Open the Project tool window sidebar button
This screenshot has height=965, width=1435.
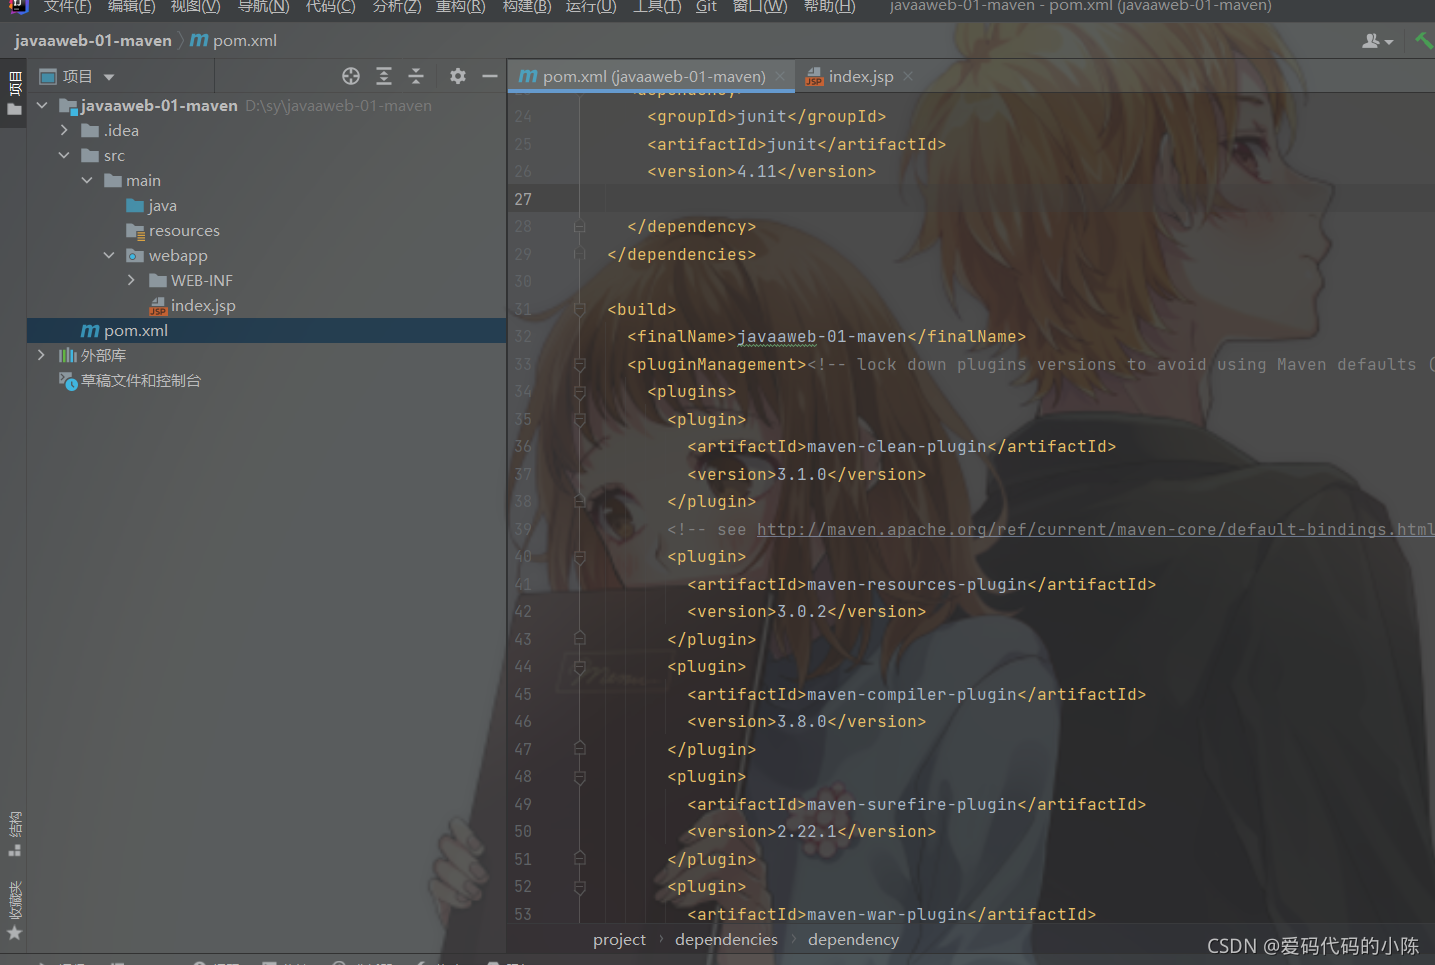[14, 93]
